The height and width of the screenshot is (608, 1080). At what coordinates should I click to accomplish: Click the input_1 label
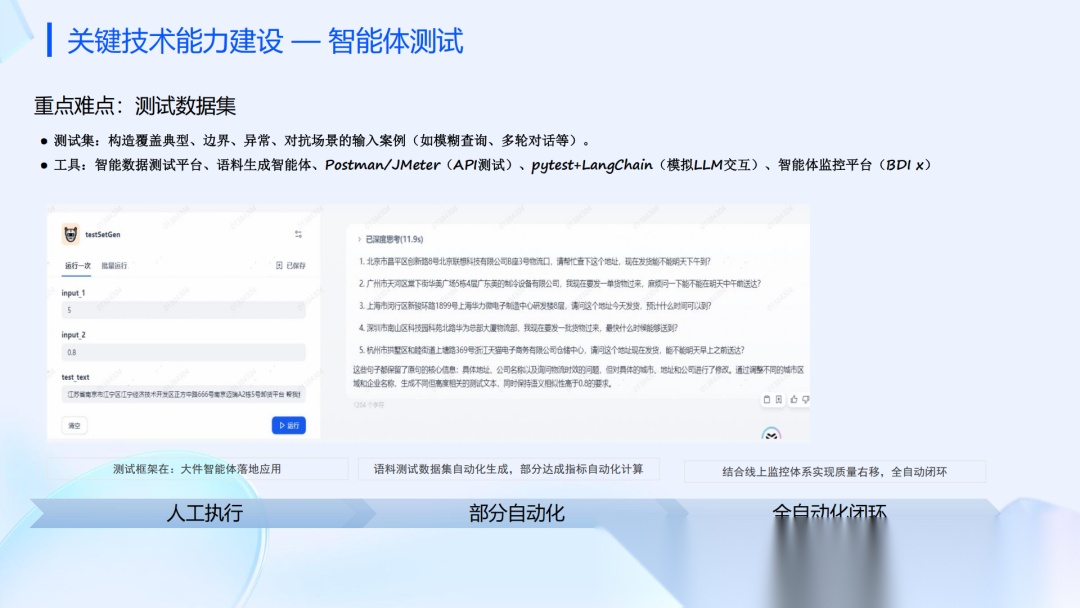click(x=73, y=293)
